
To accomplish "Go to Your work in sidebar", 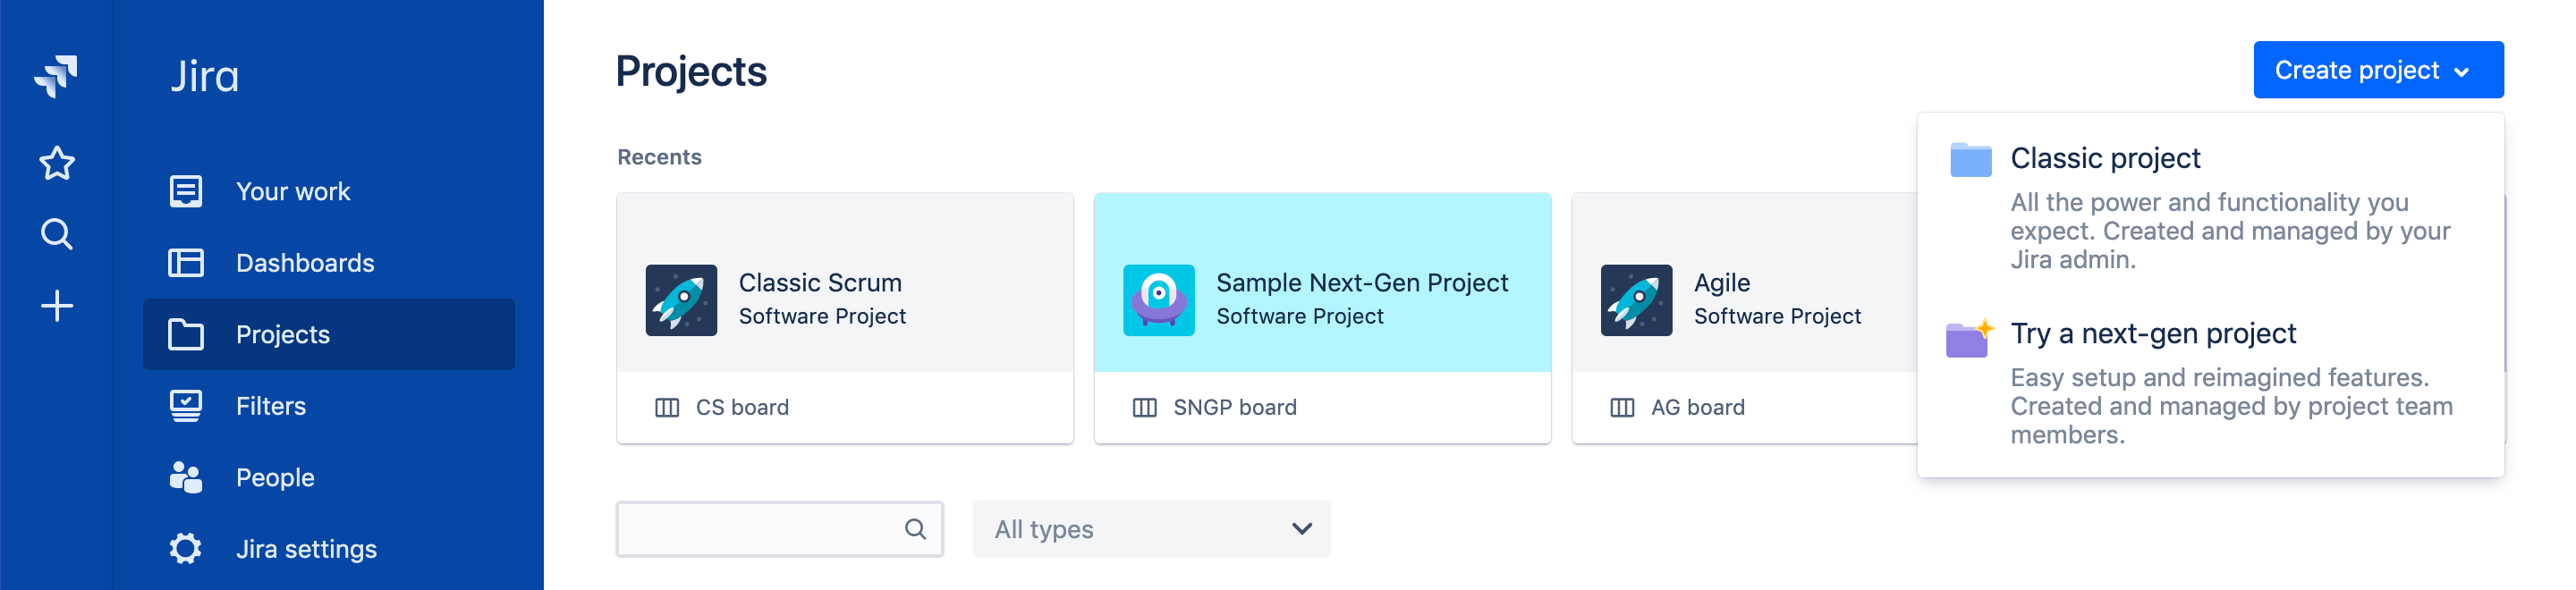I will (292, 191).
